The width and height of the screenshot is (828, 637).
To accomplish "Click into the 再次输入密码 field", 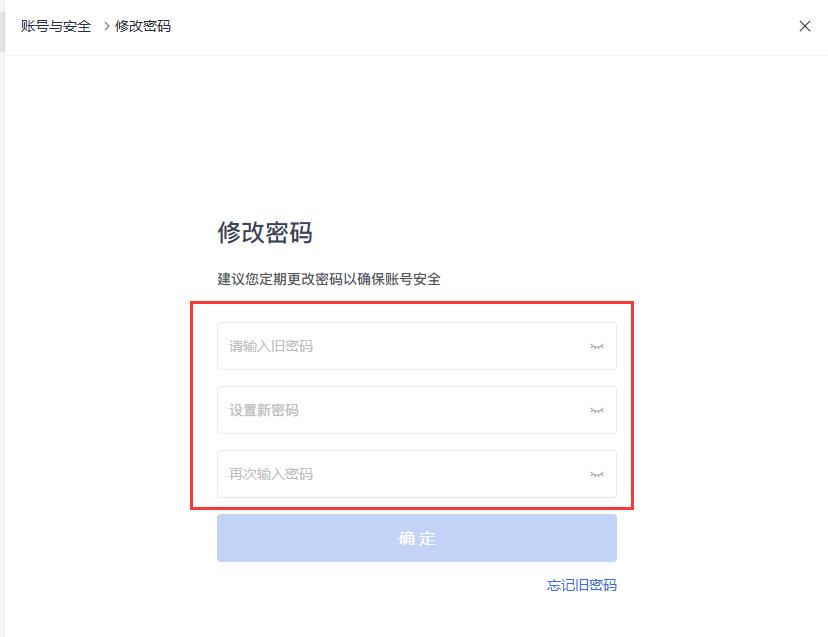I will click(x=400, y=474).
